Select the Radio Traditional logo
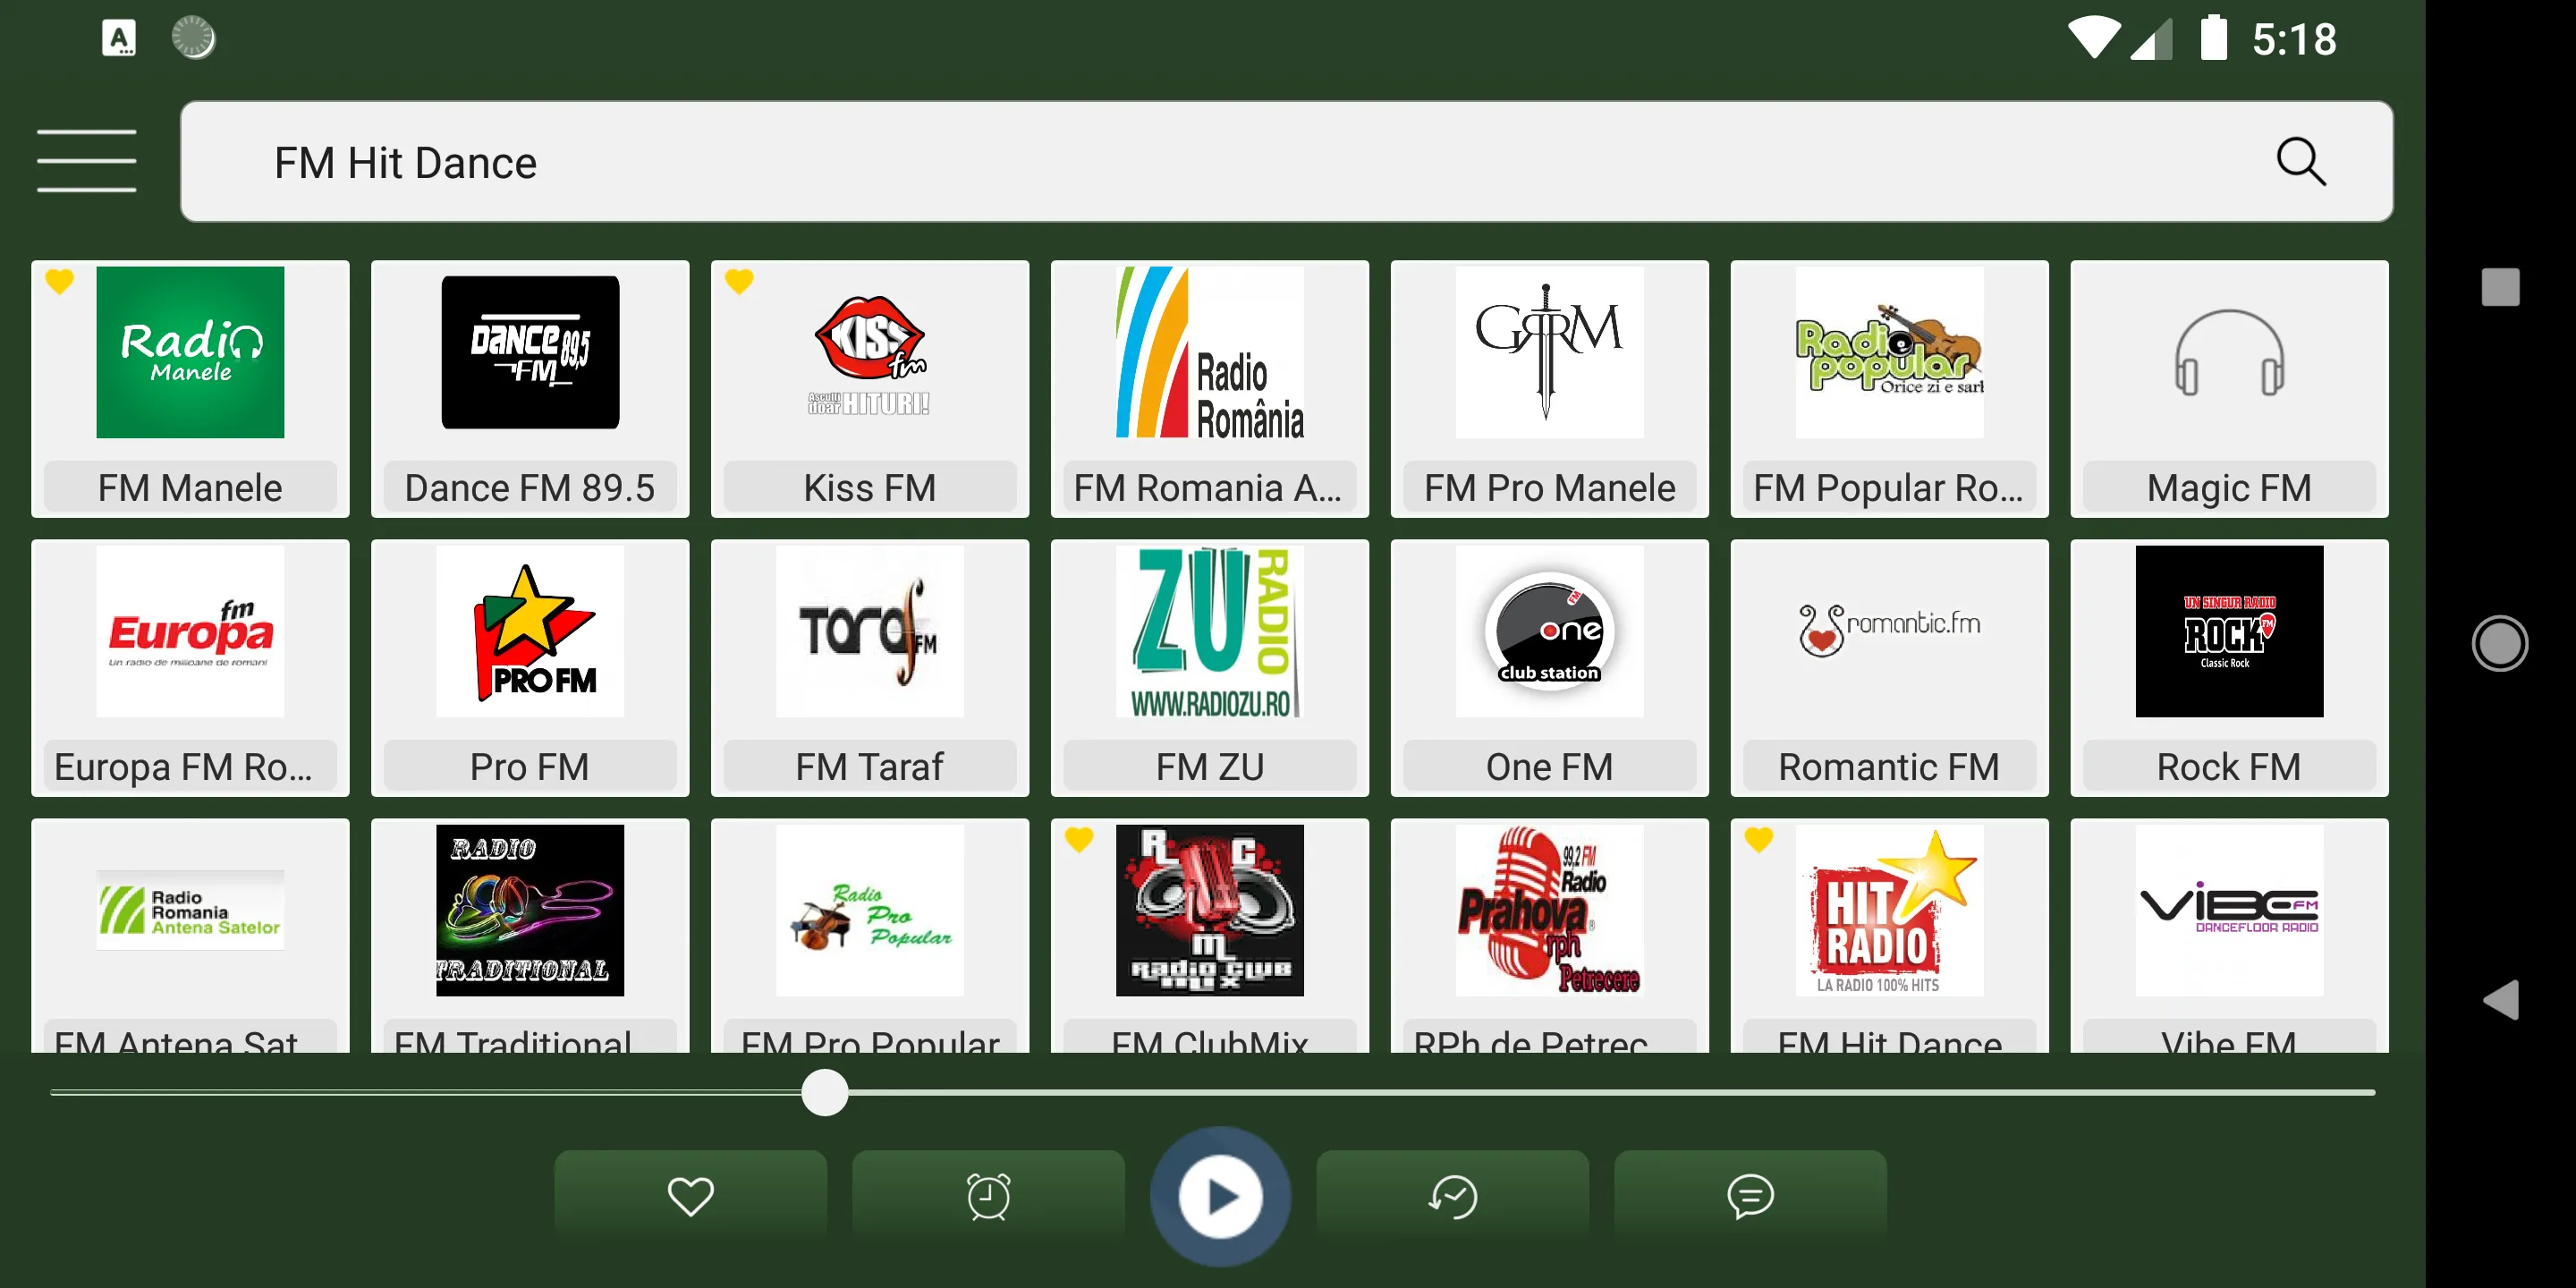 coord(530,910)
